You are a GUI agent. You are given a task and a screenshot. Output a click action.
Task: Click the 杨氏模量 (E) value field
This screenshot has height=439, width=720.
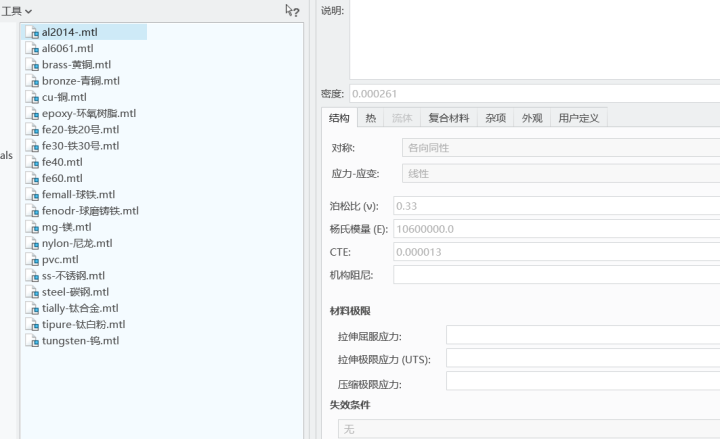555,229
